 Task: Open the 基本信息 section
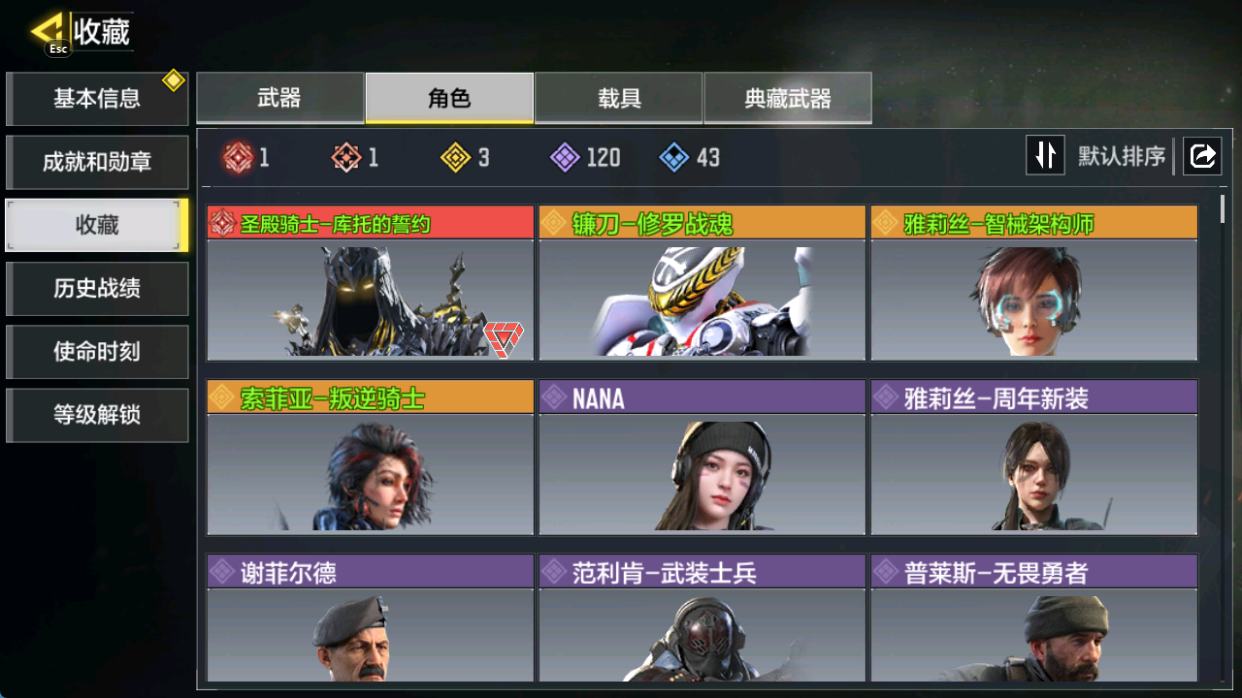point(97,98)
